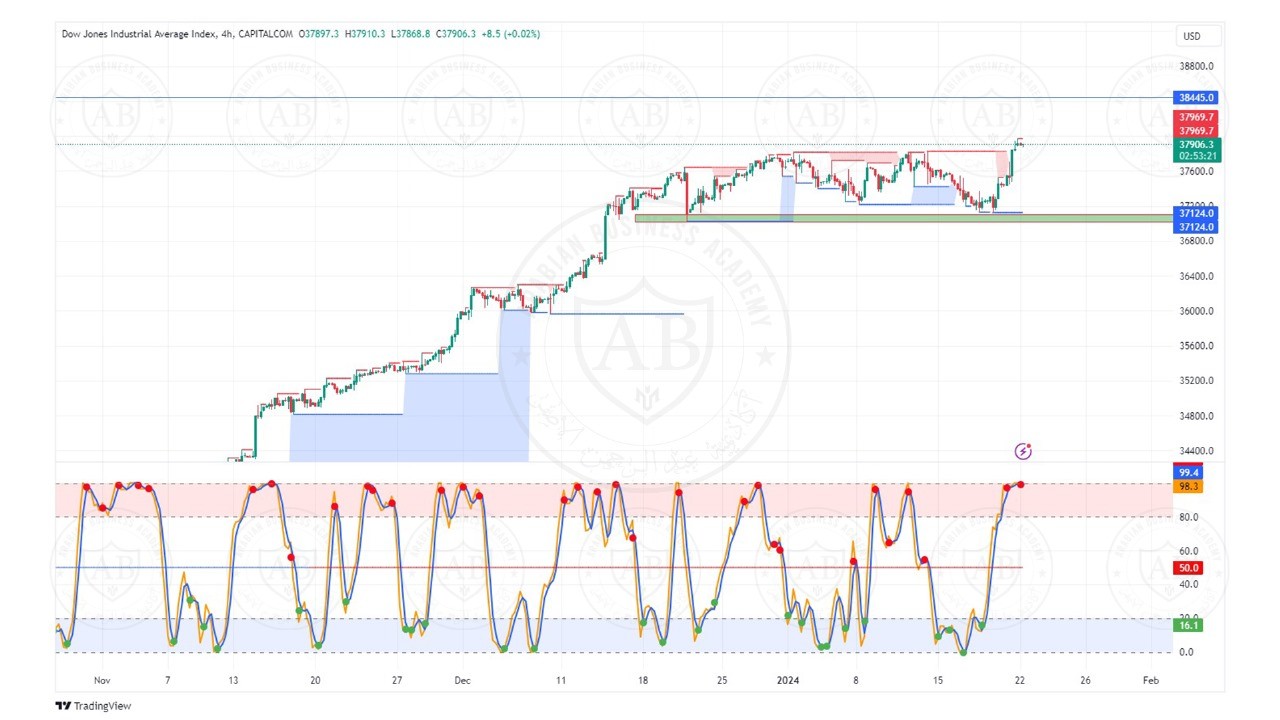Click the Nov label on time axis

click(x=101, y=680)
